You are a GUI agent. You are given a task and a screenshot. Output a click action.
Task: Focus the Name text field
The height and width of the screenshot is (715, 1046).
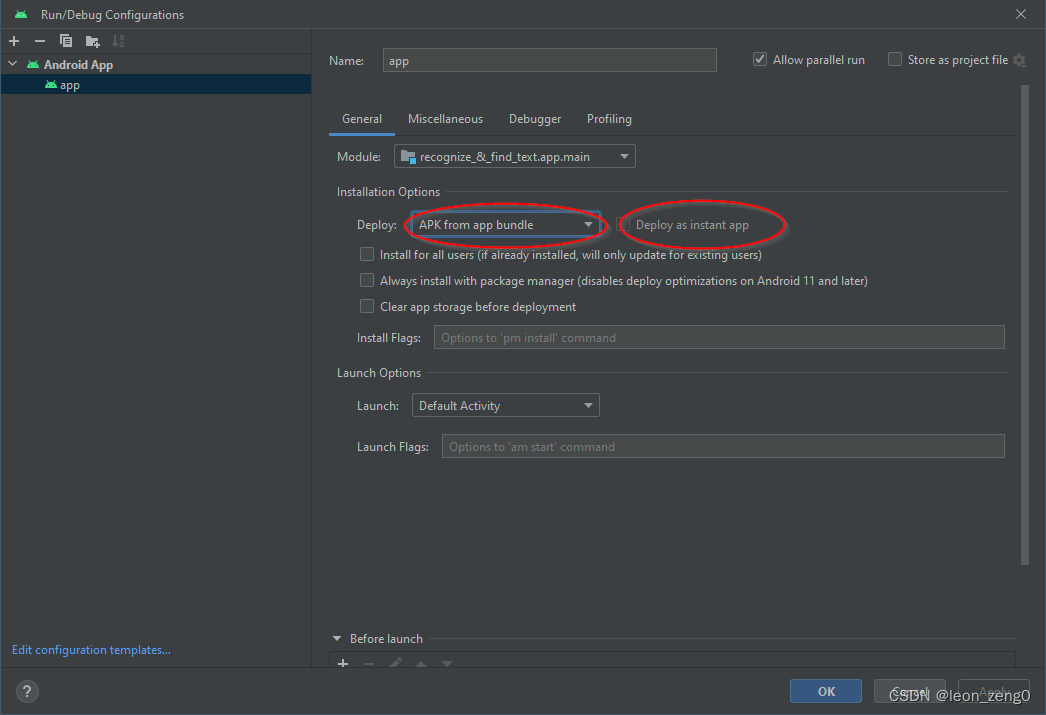549,61
